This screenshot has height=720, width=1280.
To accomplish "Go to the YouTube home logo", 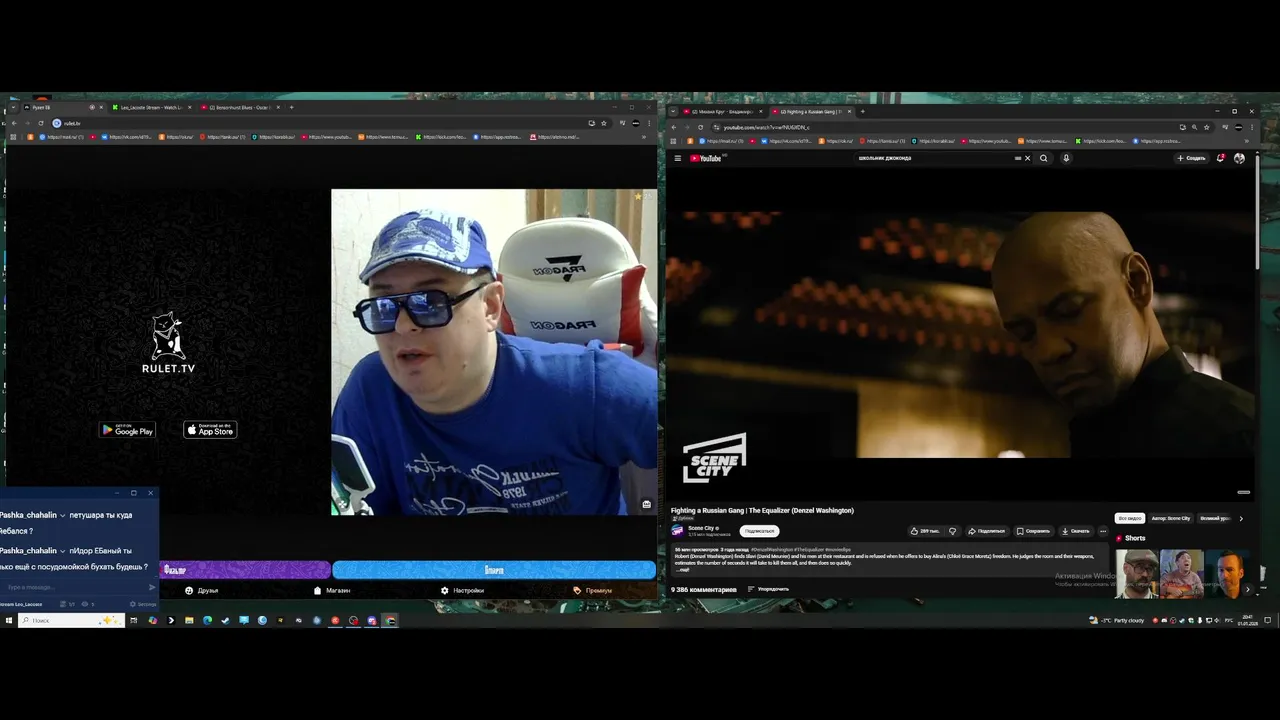I will [x=706, y=158].
